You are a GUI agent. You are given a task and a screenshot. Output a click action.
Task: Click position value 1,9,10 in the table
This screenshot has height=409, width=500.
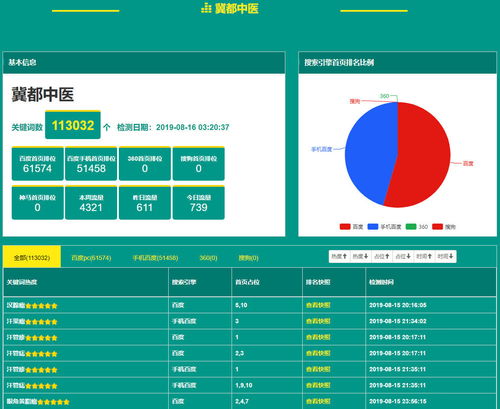click(244, 385)
